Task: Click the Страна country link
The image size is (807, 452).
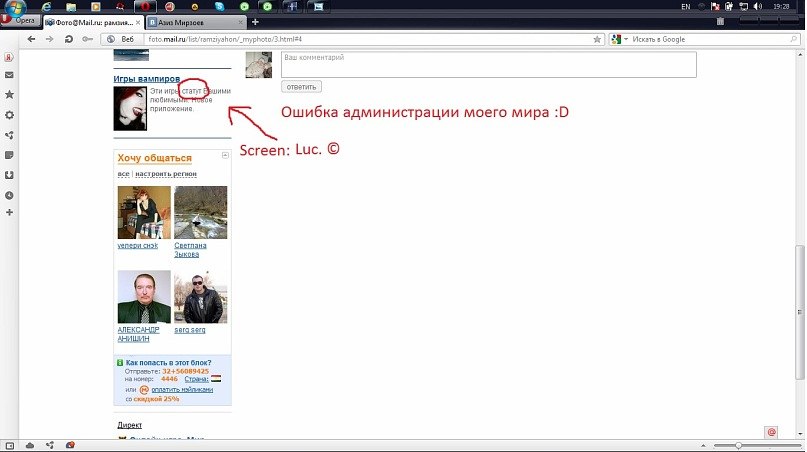Action: (x=196, y=379)
